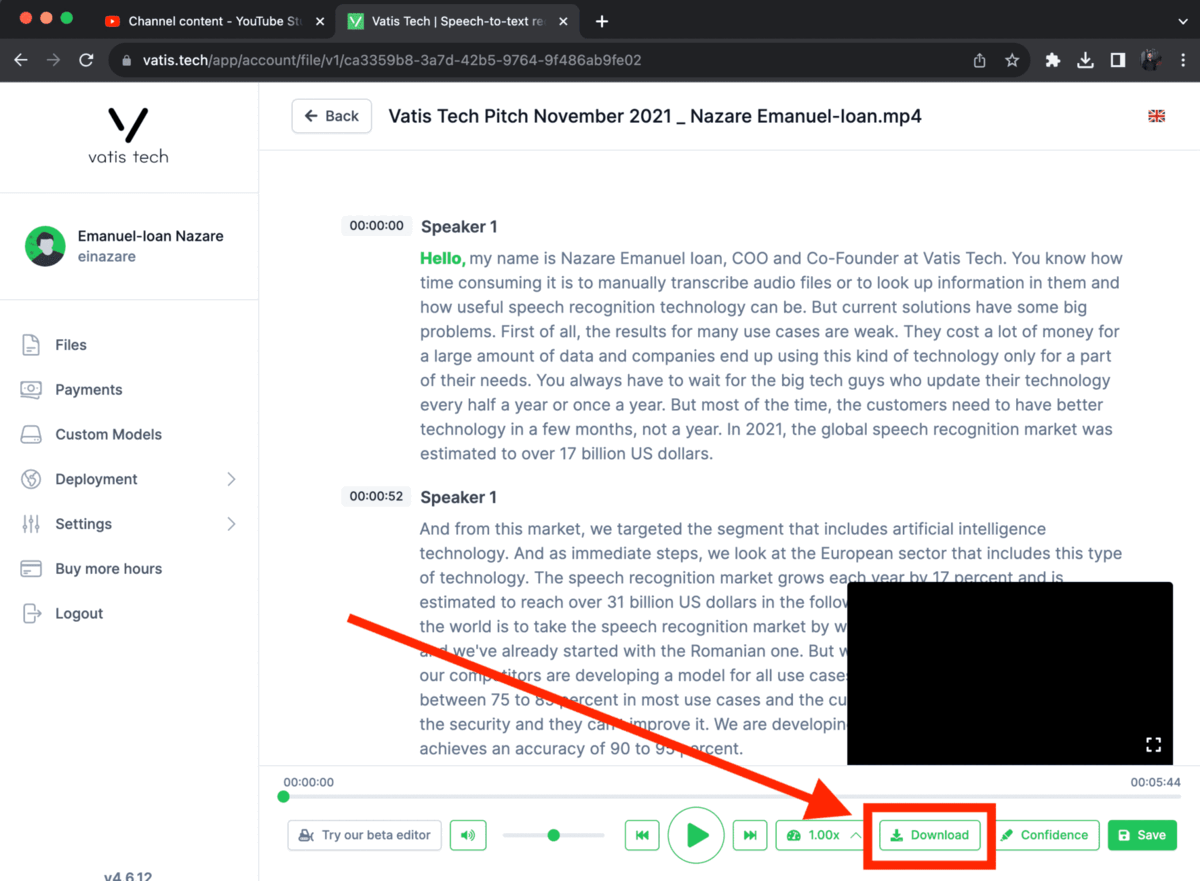
Task: Click the 00:00:52 timestamp
Action: click(376, 496)
